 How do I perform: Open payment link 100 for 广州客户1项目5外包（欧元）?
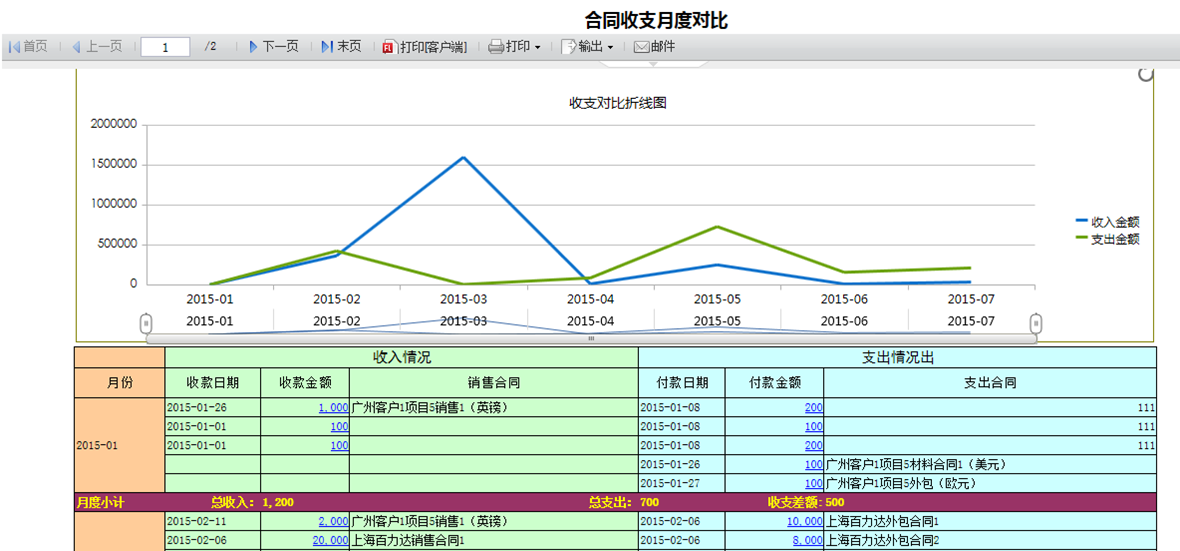coord(814,483)
